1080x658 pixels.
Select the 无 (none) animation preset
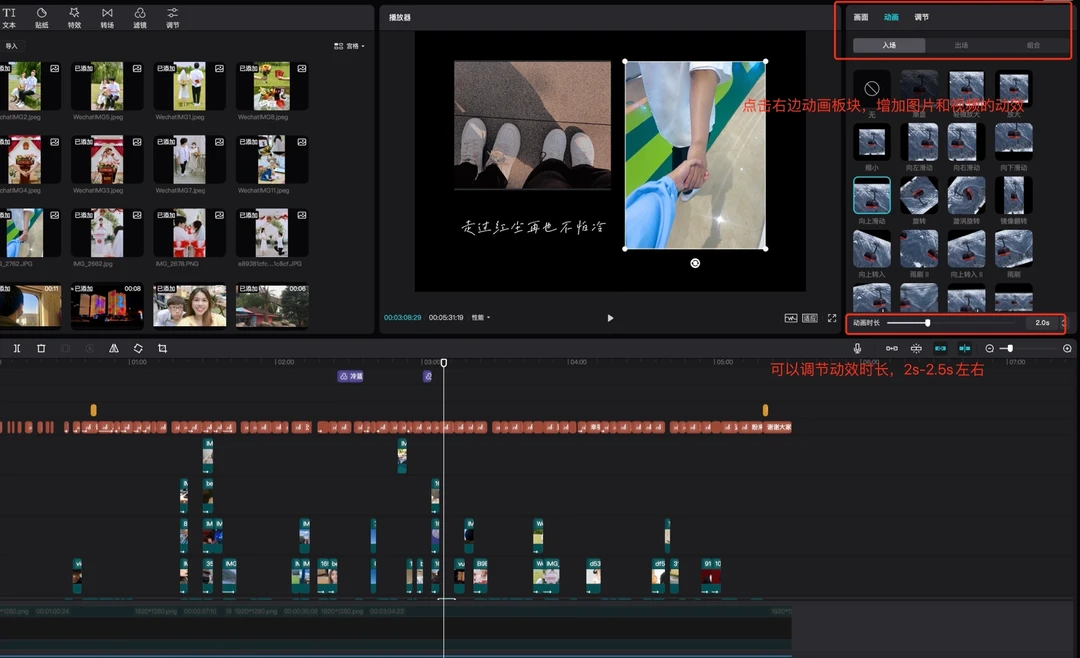point(871,89)
